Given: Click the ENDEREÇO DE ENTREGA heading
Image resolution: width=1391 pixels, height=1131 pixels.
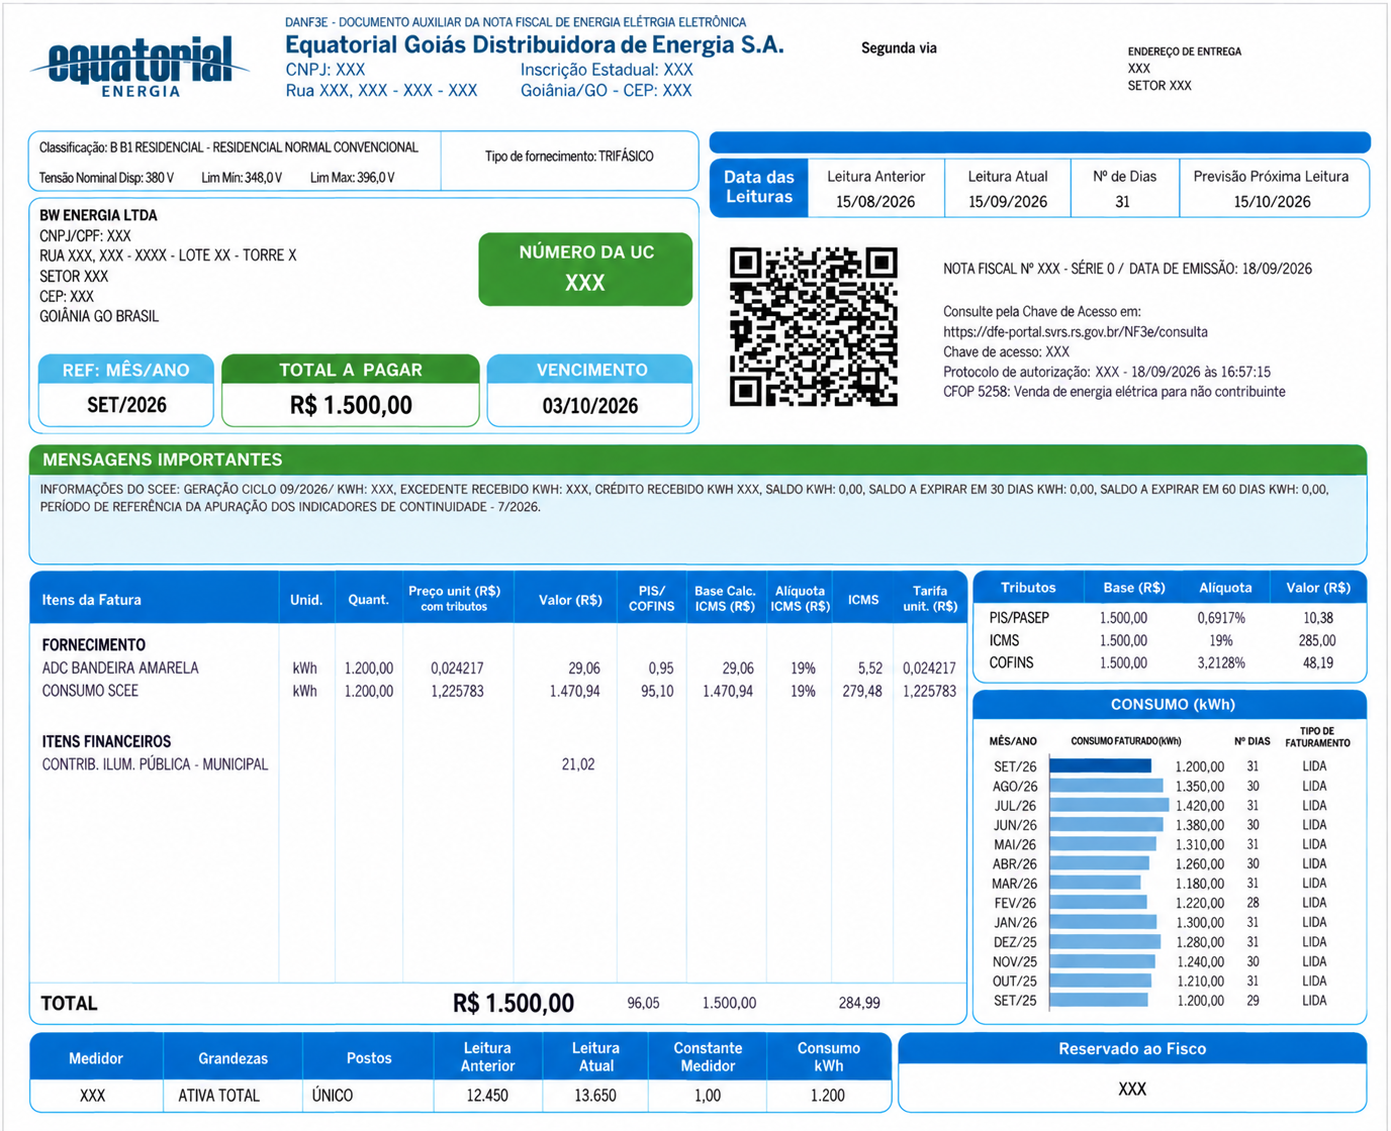Looking at the screenshot, I should click(x=1184, y=51).
